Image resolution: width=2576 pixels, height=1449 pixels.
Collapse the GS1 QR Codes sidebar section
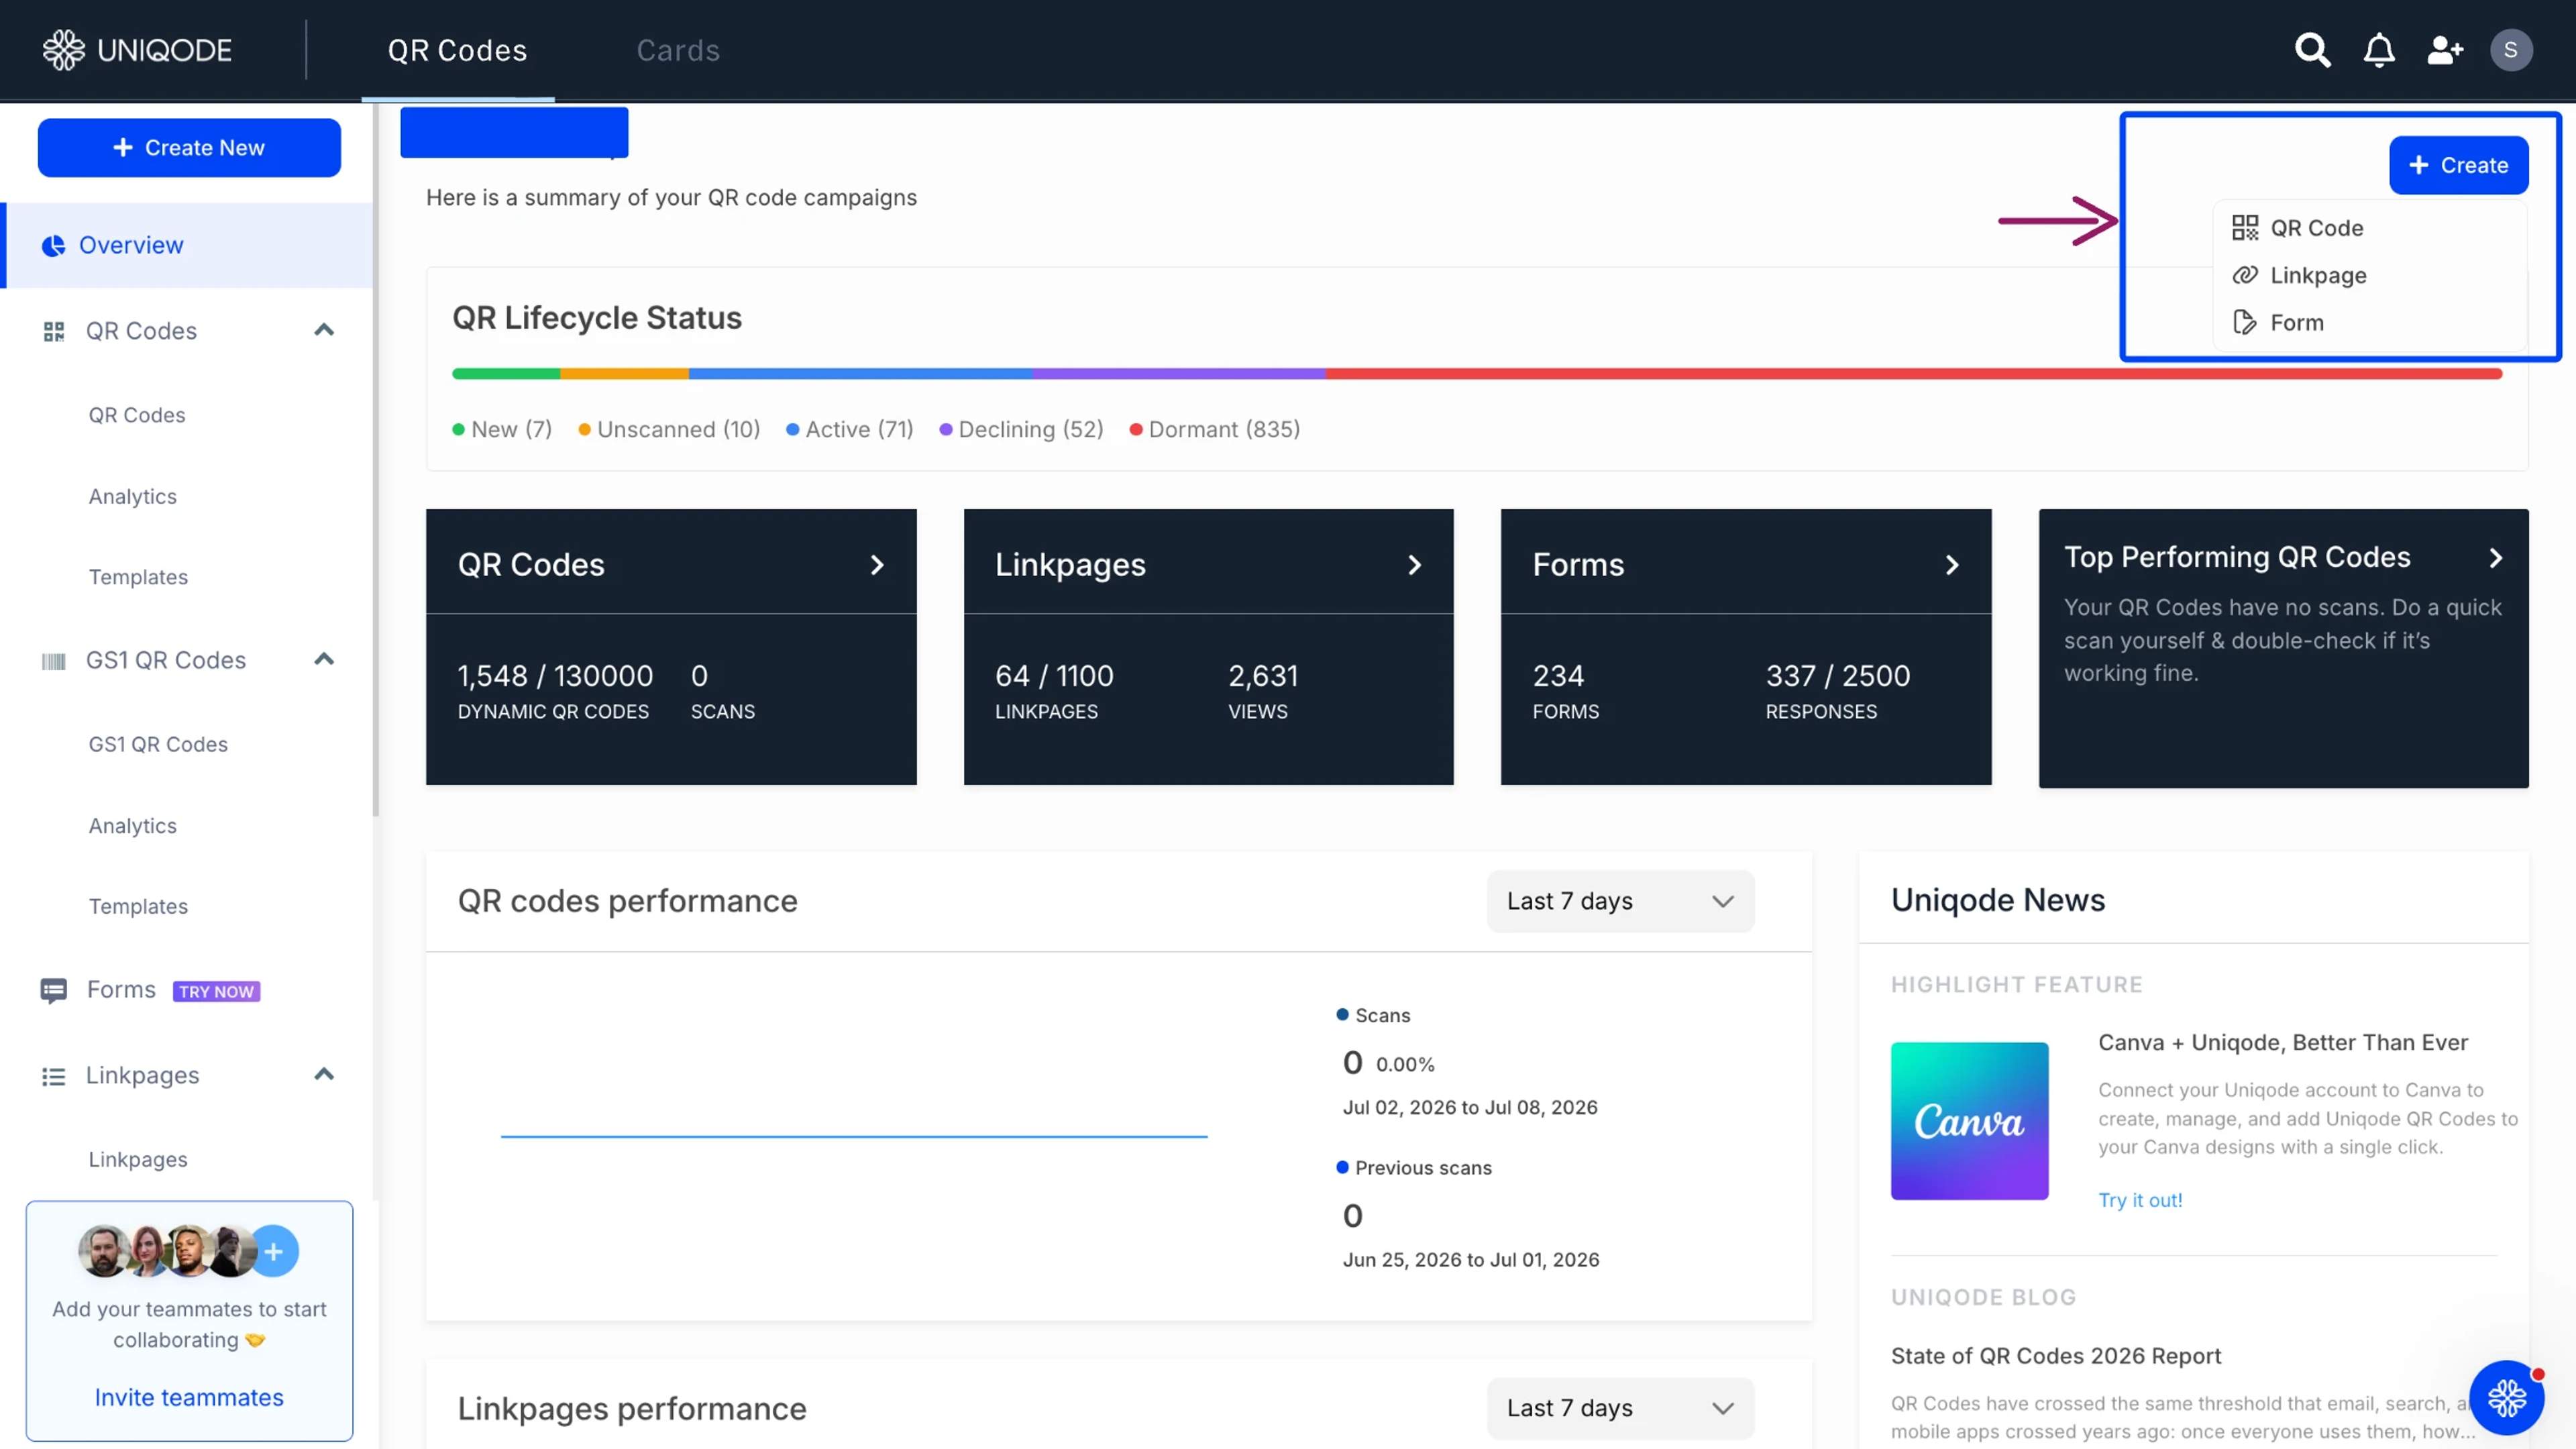click(x=324, y=659)
